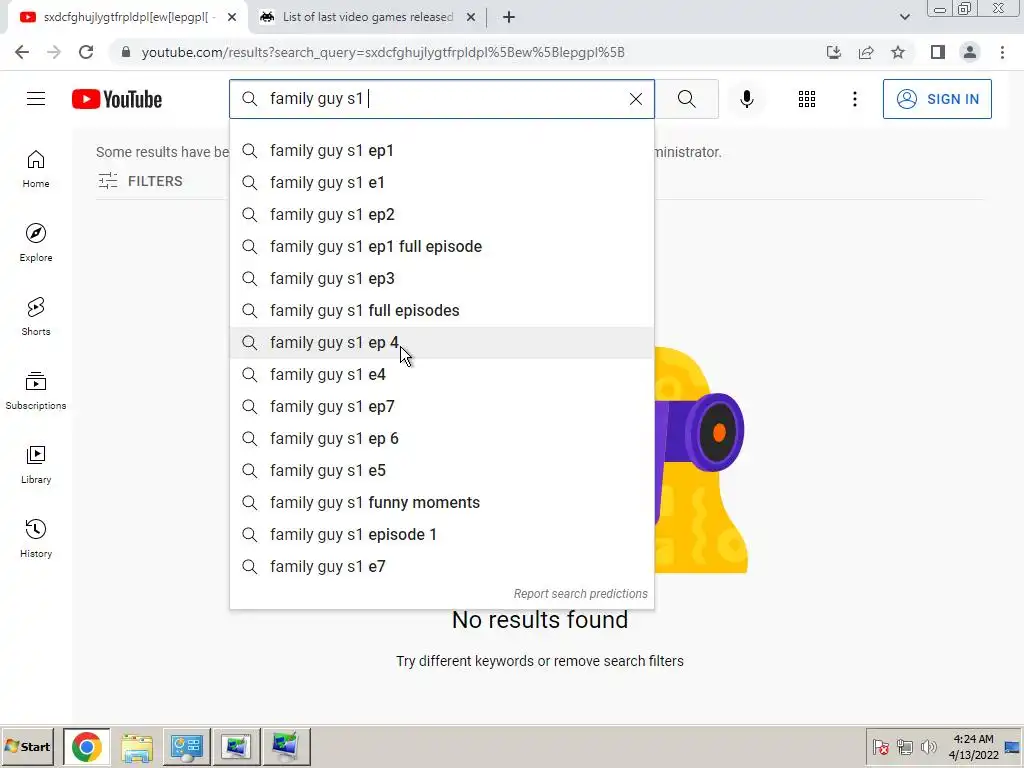Open the Control Panel taskbar icon
The image size is (1024, 768).
tap(186, 746)
